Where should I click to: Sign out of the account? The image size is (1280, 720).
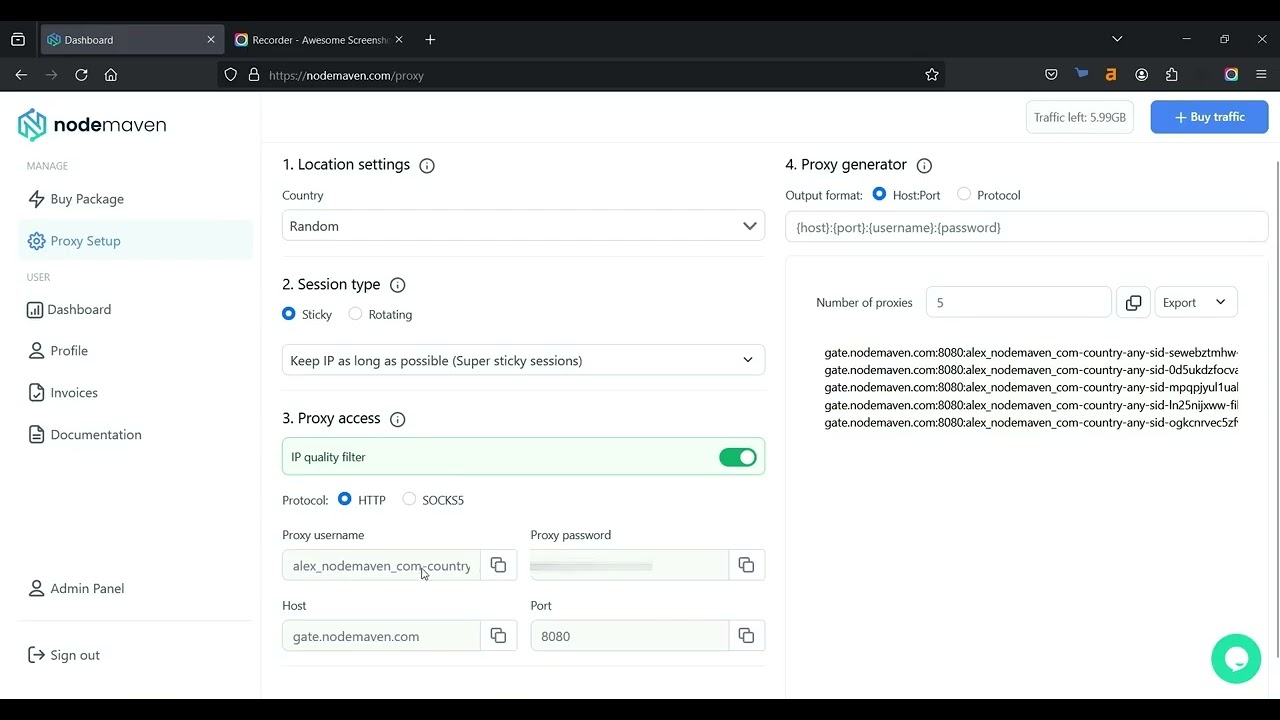coord(74,656)
